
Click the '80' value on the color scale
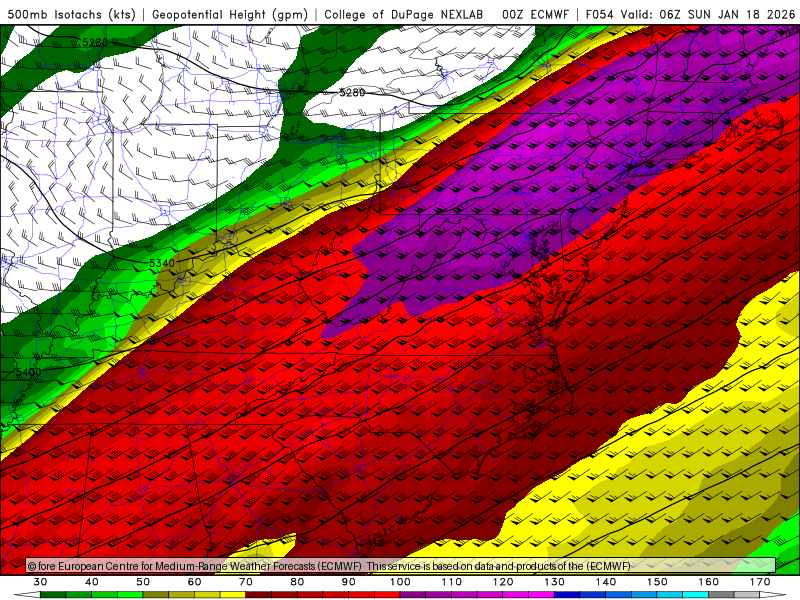tap(297, 582)
